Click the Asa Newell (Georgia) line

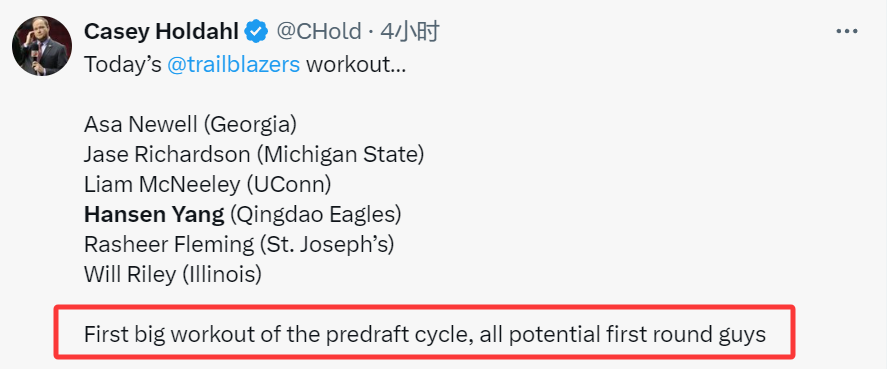[190, 125]
